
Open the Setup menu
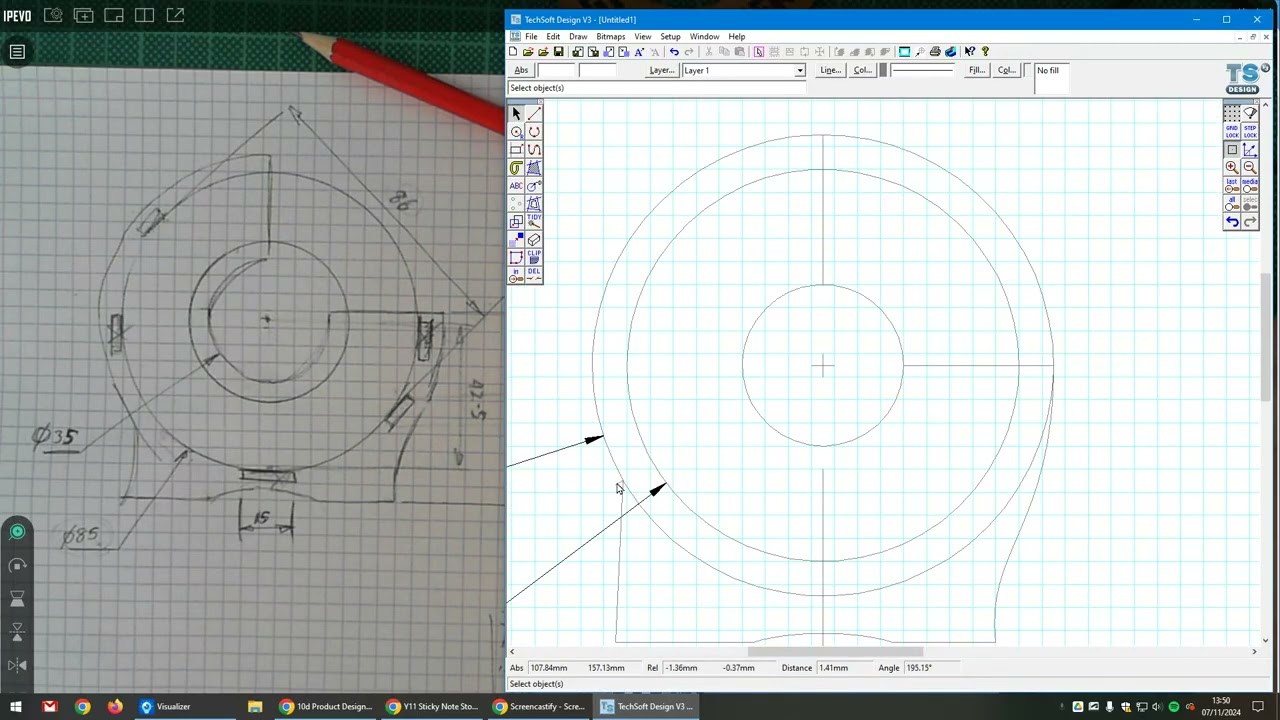click(670, 37)
